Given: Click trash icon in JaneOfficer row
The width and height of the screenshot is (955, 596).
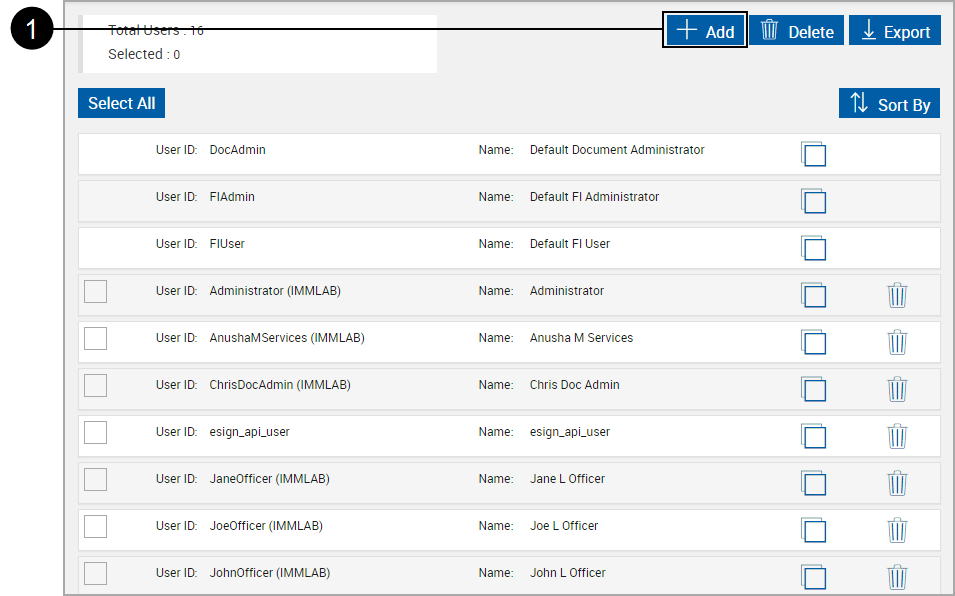Looking at the screenshot, I should click(x=897, y=483).
